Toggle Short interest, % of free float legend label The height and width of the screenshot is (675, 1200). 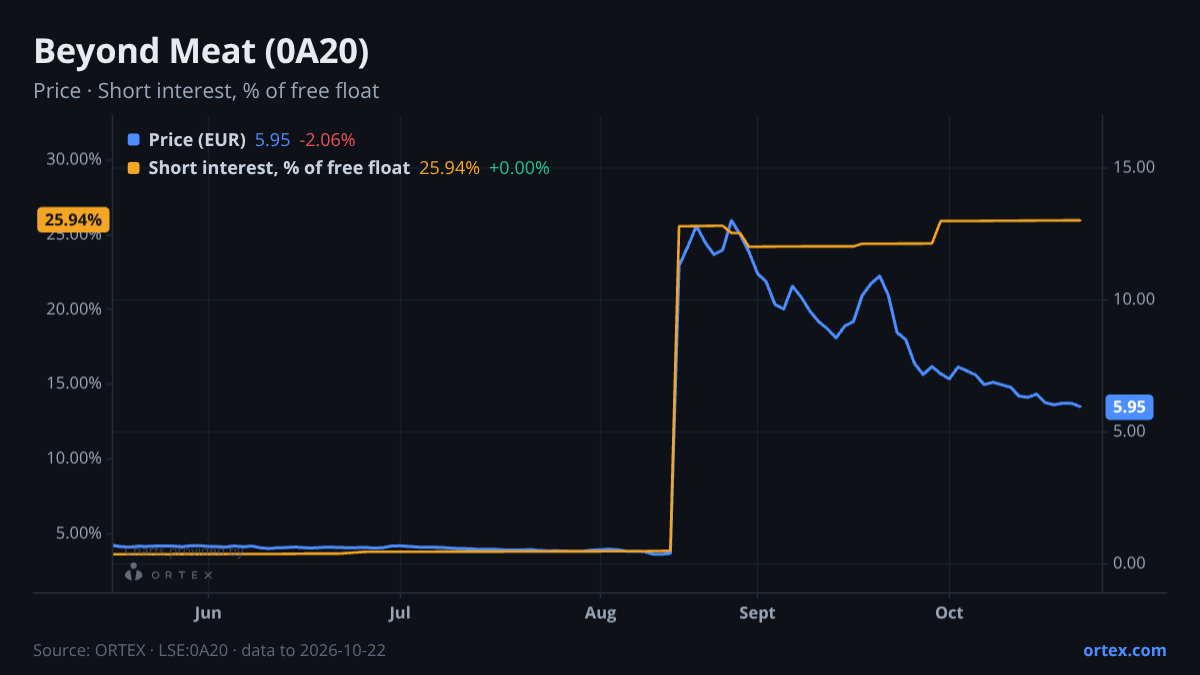tap(279, 168)
